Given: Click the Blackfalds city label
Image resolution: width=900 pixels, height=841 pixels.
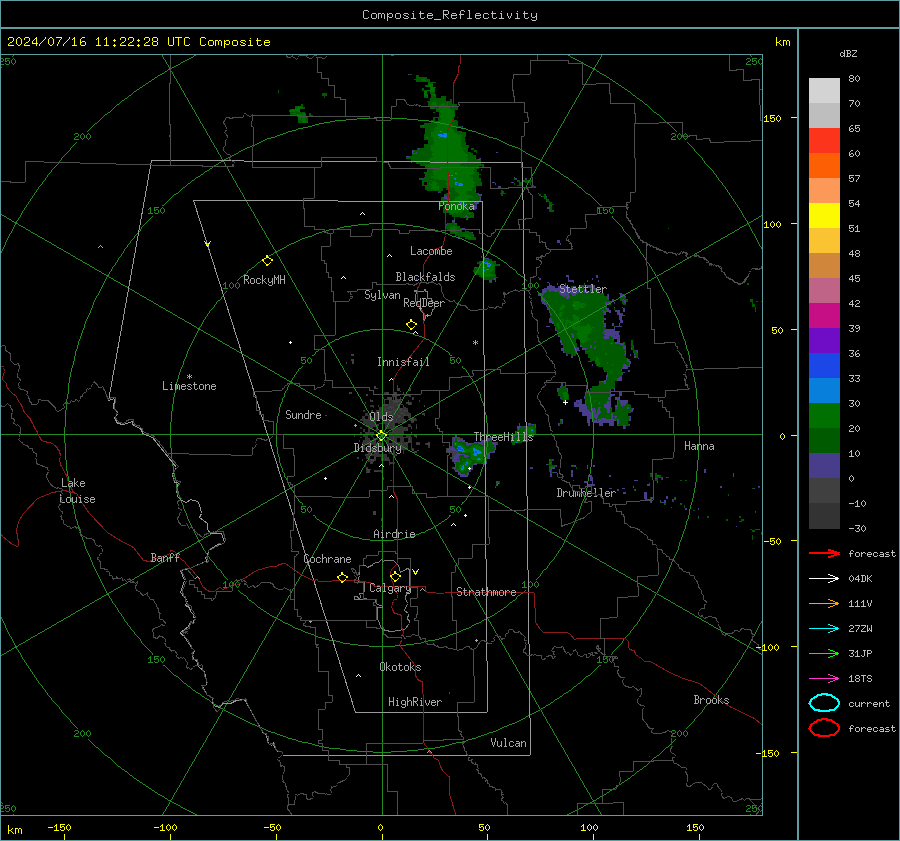Looking at the screenshot, I should [425, 277].
